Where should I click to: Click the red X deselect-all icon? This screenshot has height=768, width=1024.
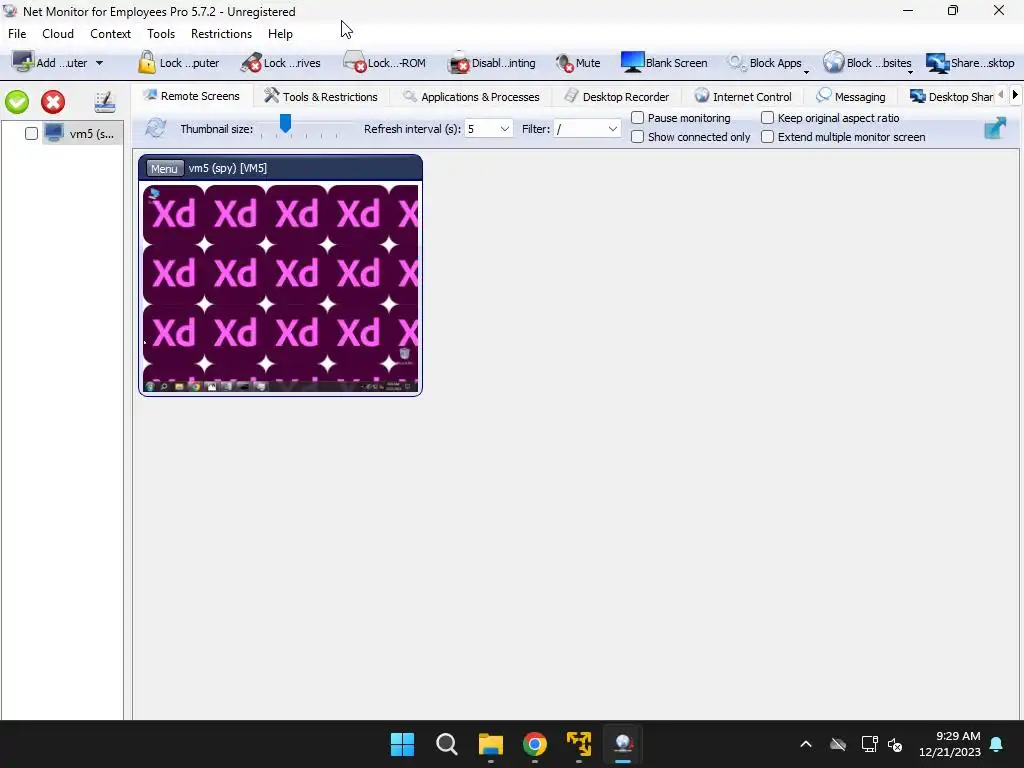pyautogui.click(x=53, y=102)
